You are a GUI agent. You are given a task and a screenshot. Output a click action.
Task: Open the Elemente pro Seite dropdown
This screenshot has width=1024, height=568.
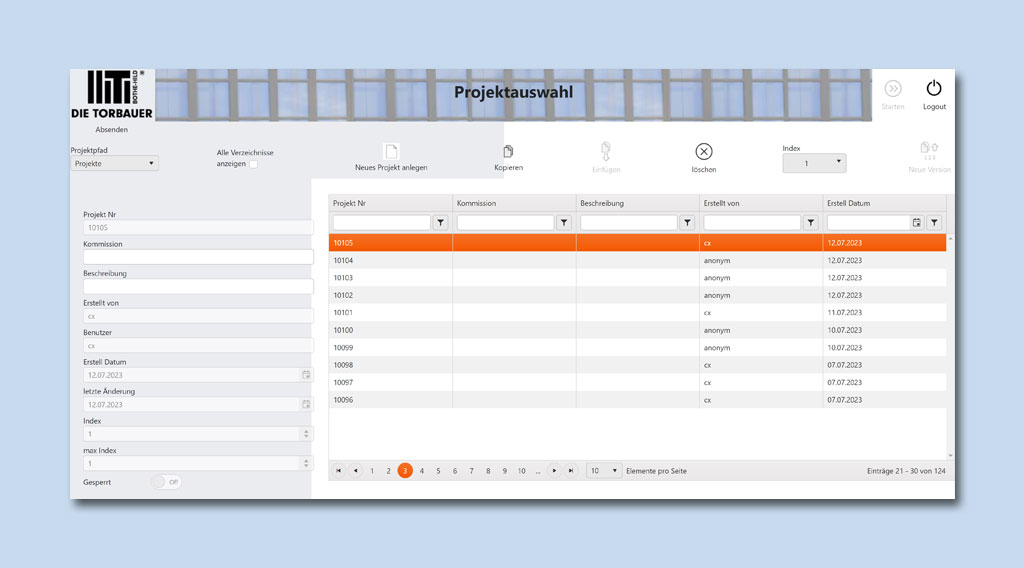coord(603,471)
